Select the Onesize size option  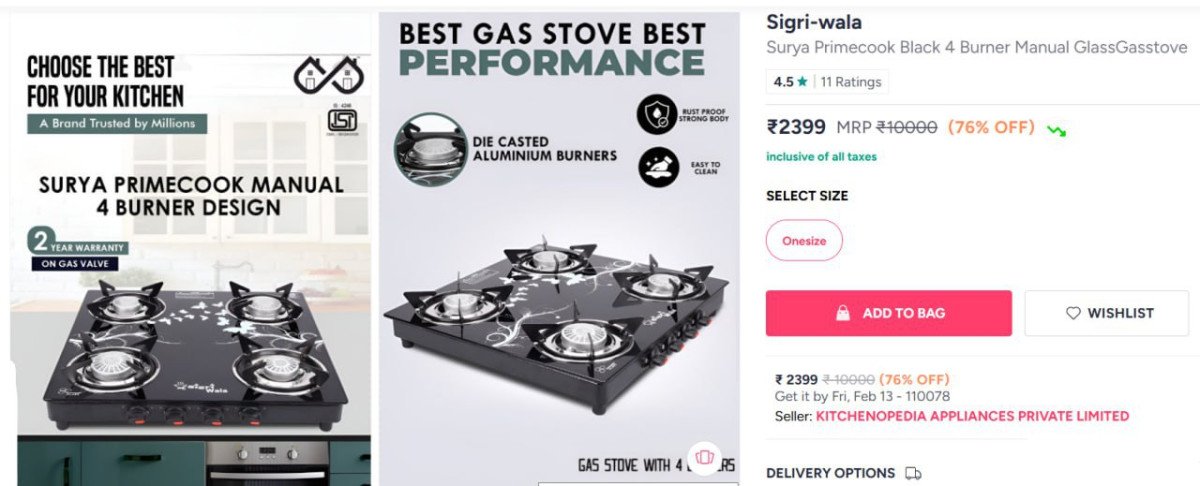[x=804, y=240]
